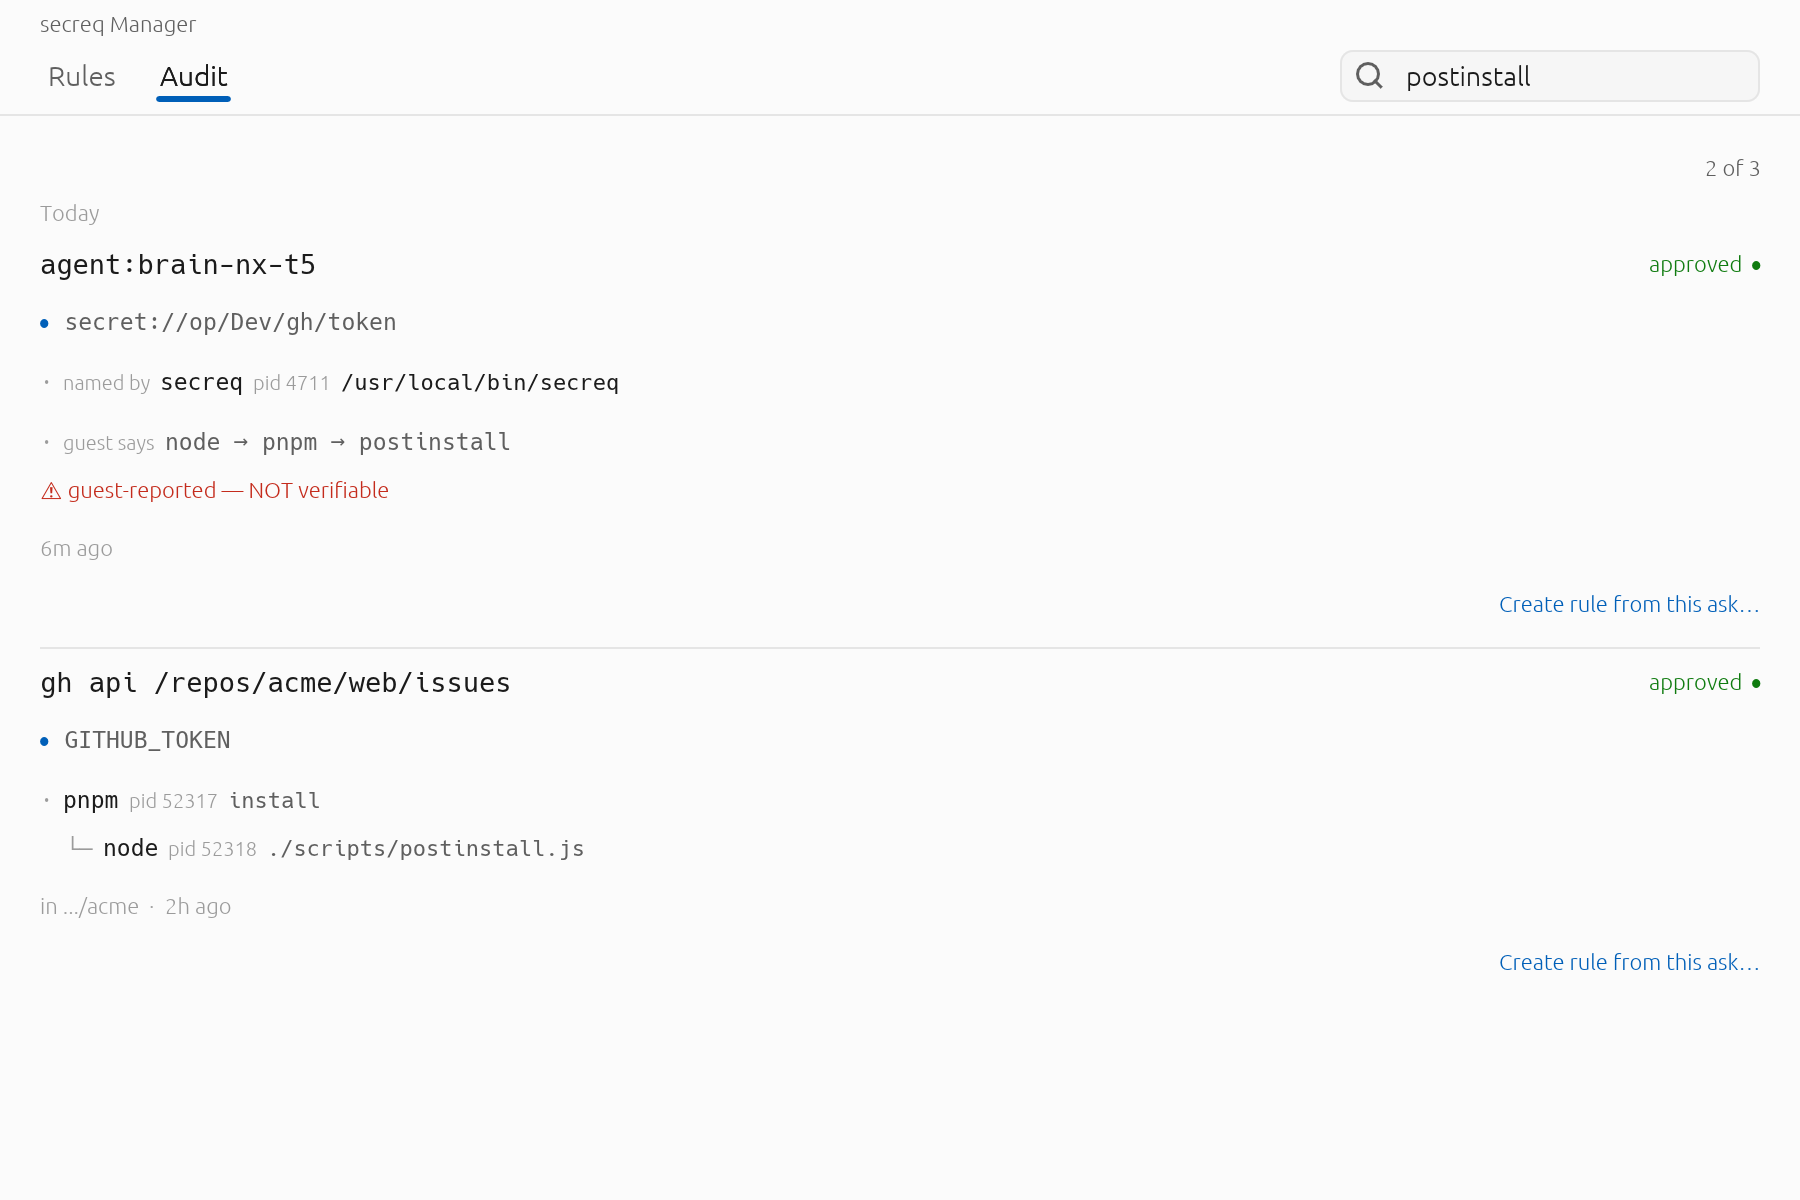Click approved status of agent:brain-nx-t5
Viewport: 1800px width, 1200px height.
1704,265
